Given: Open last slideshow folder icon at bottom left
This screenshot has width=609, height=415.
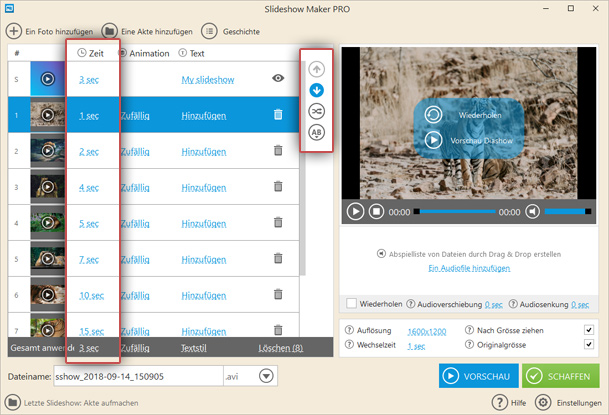Looking at the screenshot, I should pyautogui.click(x=12, y=403).
